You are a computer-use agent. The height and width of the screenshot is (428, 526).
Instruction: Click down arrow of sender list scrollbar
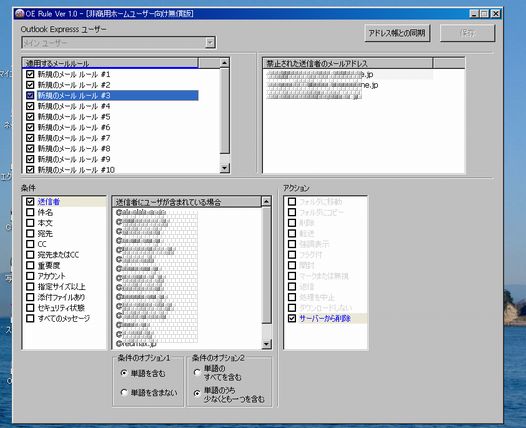pyautogui.click(x=266, y=344)
